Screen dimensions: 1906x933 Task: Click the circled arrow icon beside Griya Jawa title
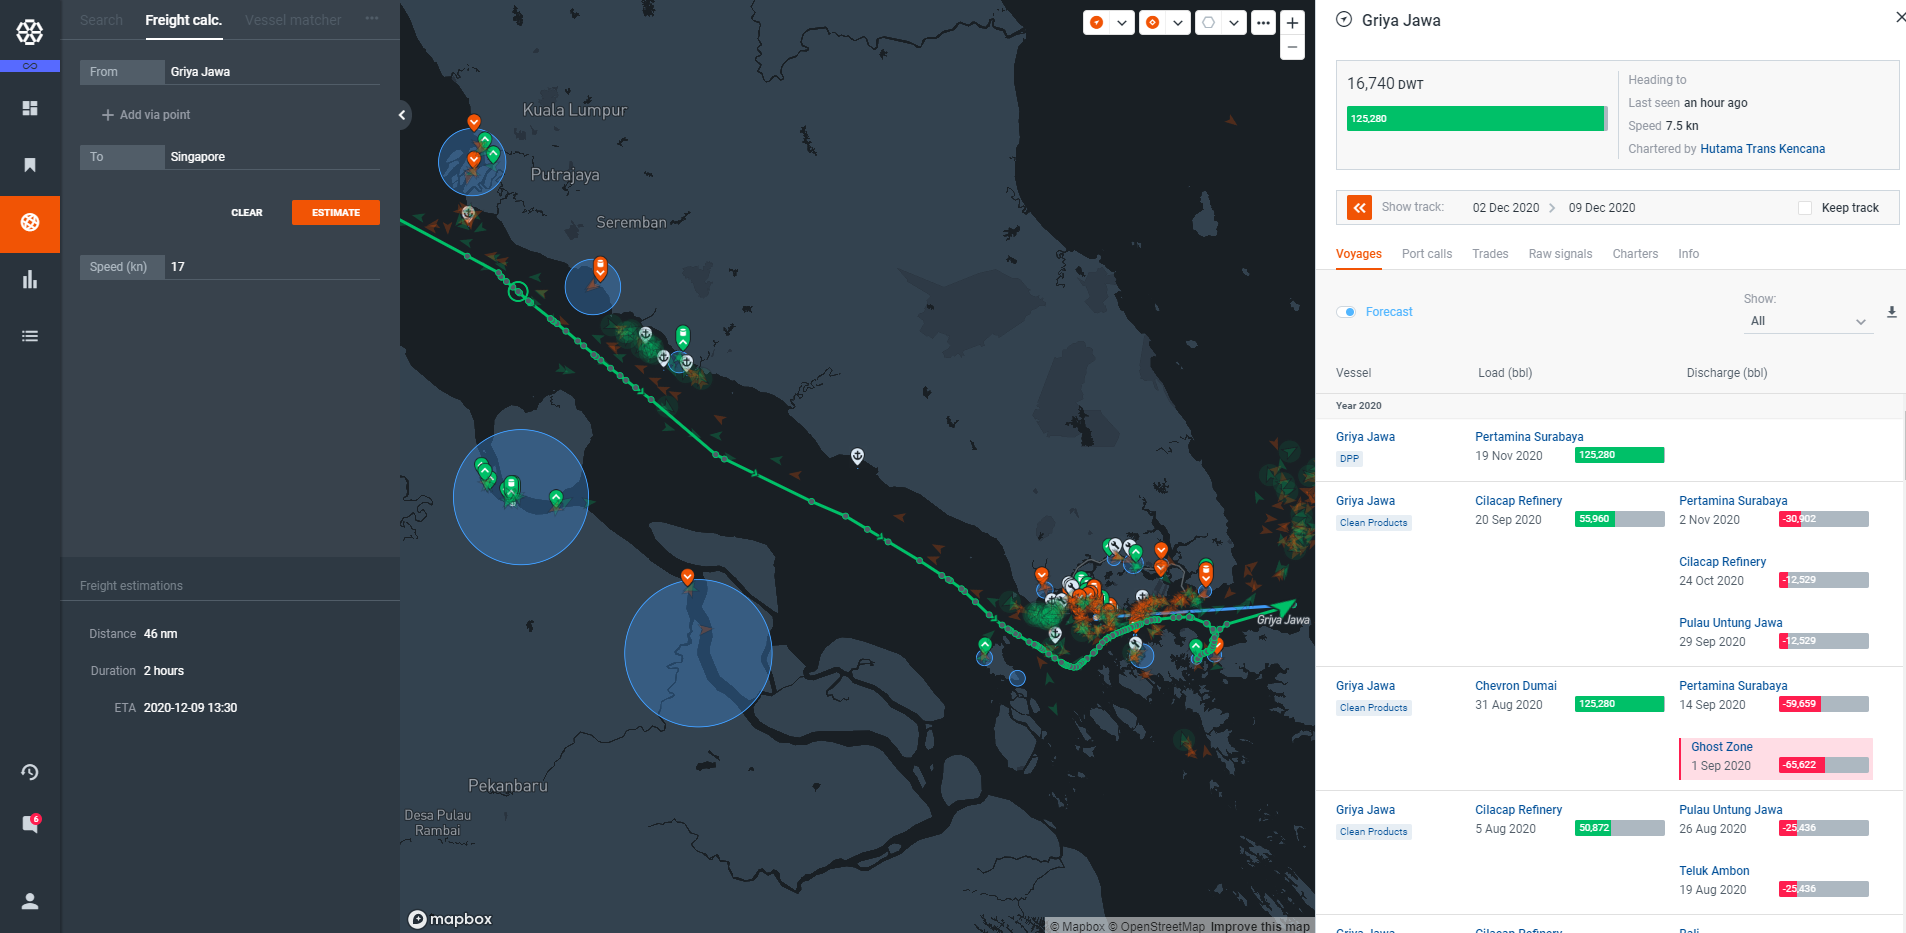tap(1344, 19)
